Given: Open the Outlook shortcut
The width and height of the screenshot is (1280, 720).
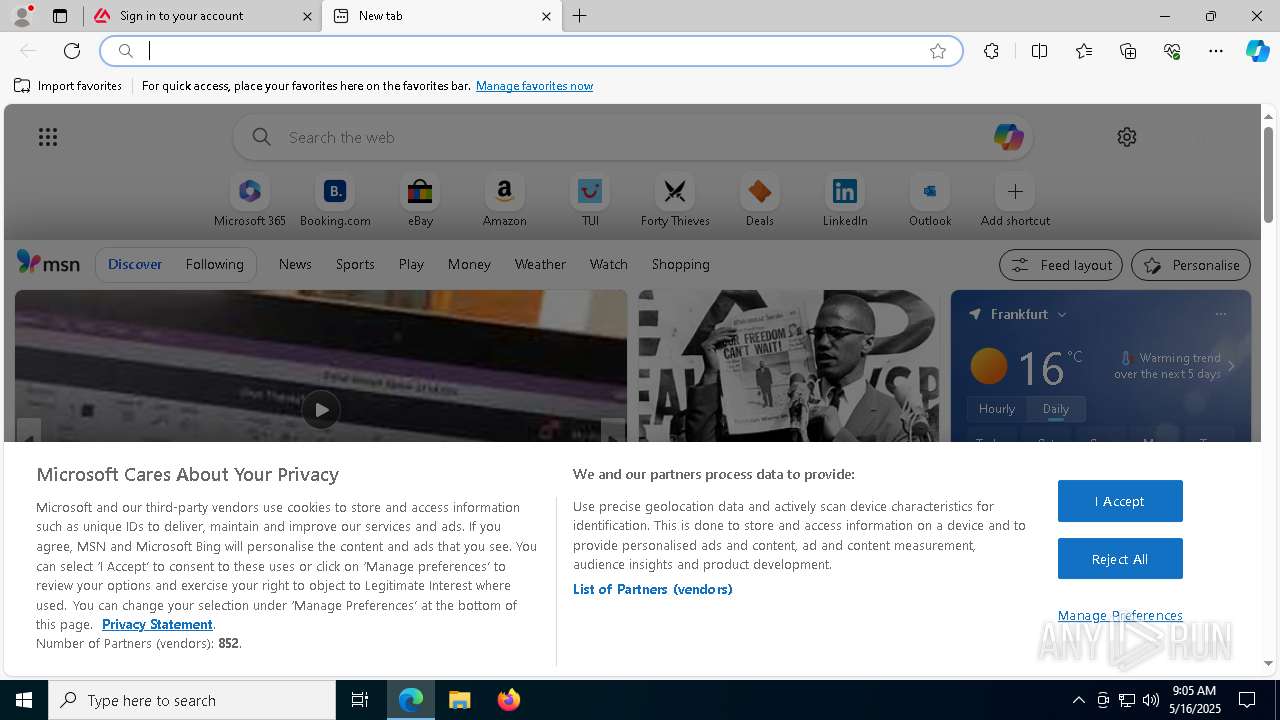Looking at the screenshot, I should [930, 201].
